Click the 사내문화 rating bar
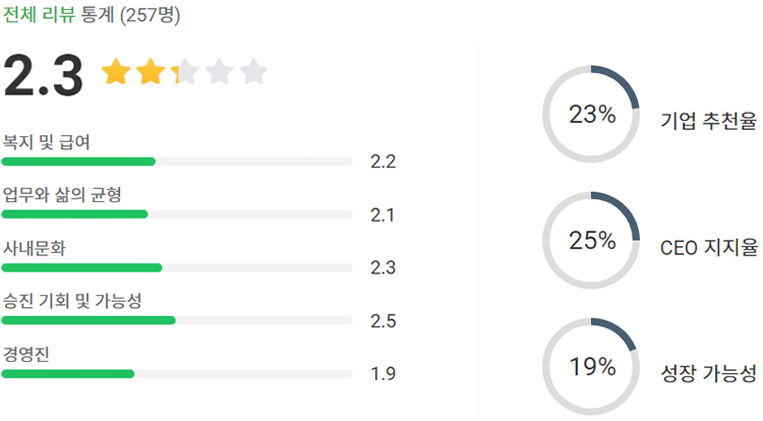 coord(177,267)
